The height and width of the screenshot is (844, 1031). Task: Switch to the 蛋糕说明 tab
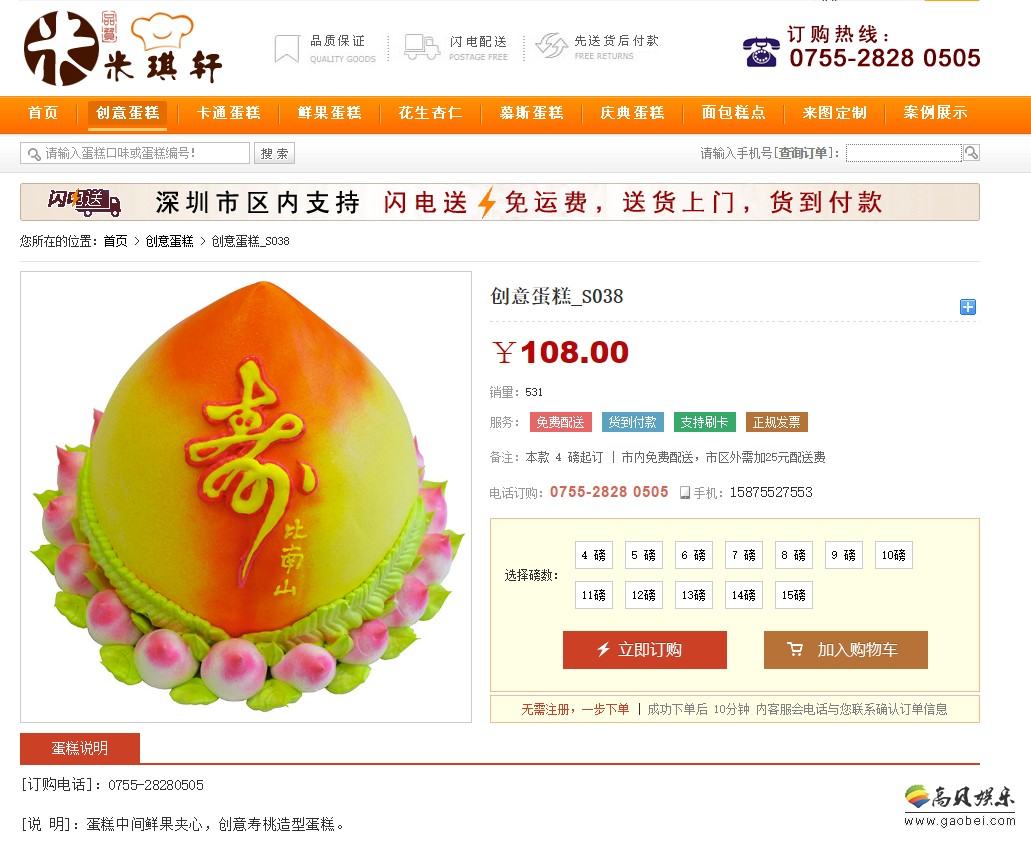(80, 748)
